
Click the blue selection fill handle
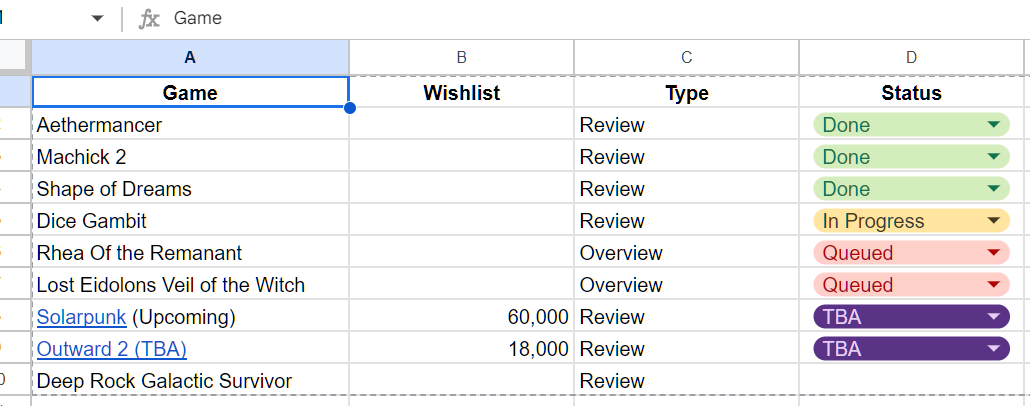click(349, 107)
